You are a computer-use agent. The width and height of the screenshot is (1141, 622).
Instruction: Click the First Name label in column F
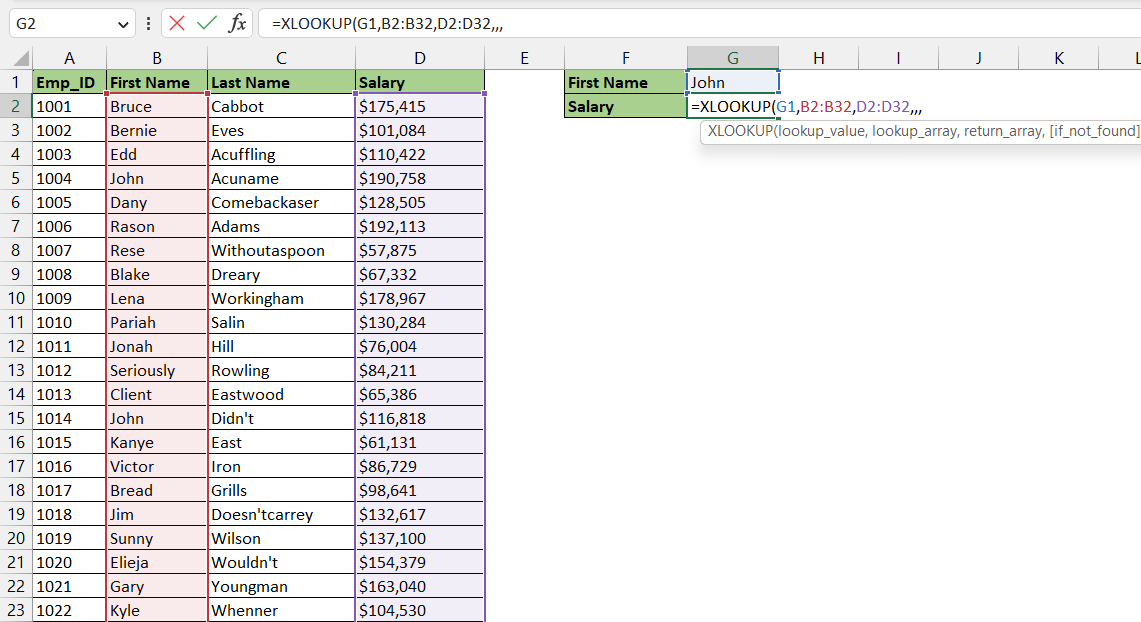[625, 82]
